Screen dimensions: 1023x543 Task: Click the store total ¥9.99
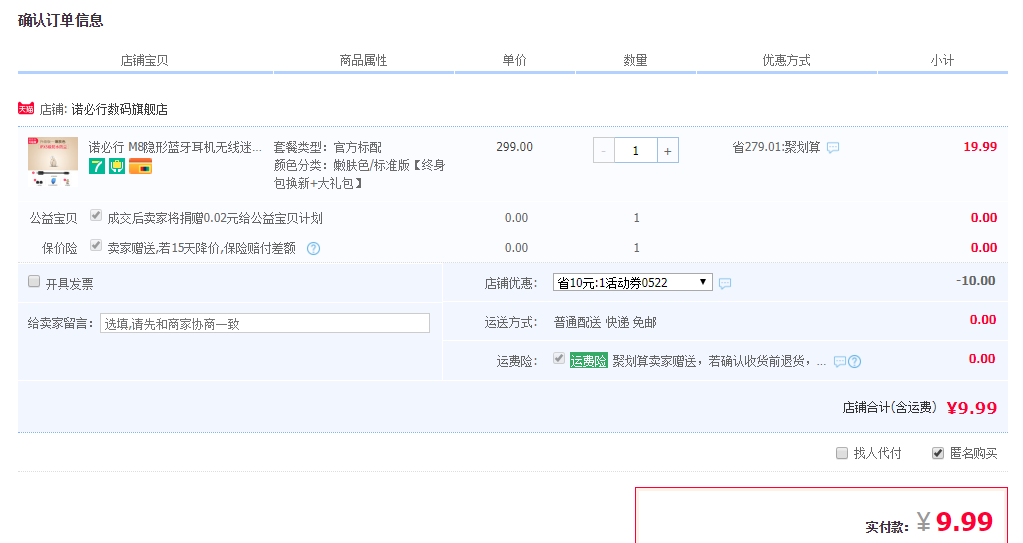[971, 408]
